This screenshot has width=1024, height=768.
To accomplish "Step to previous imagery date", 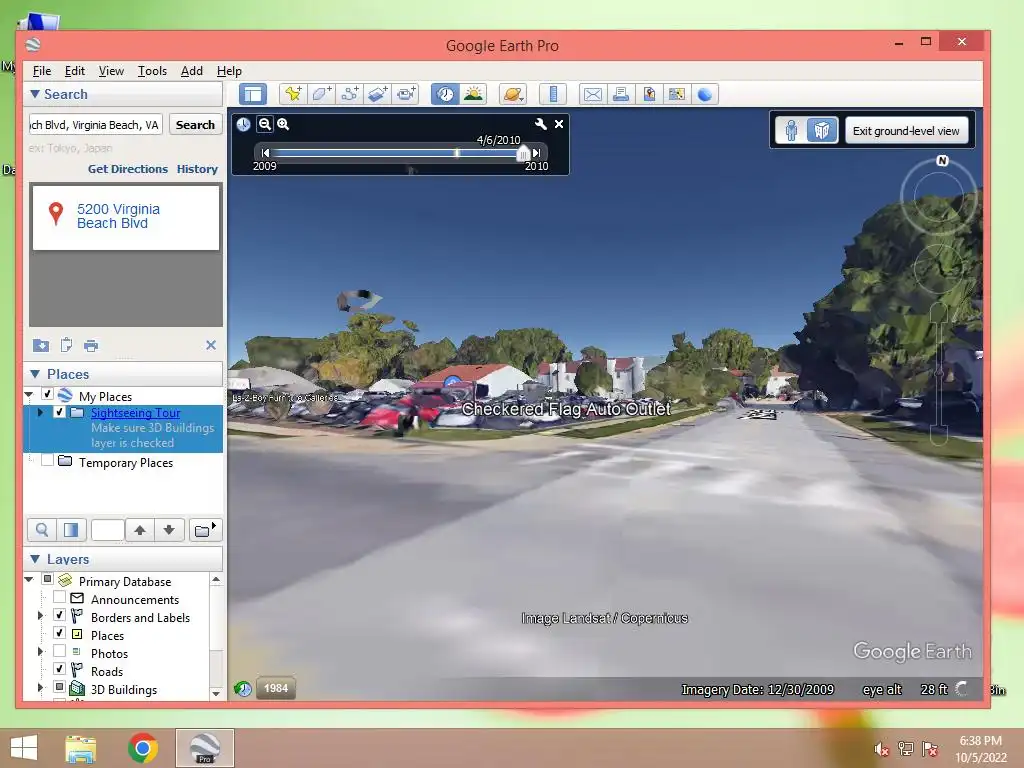I will (x=265, y=153).
